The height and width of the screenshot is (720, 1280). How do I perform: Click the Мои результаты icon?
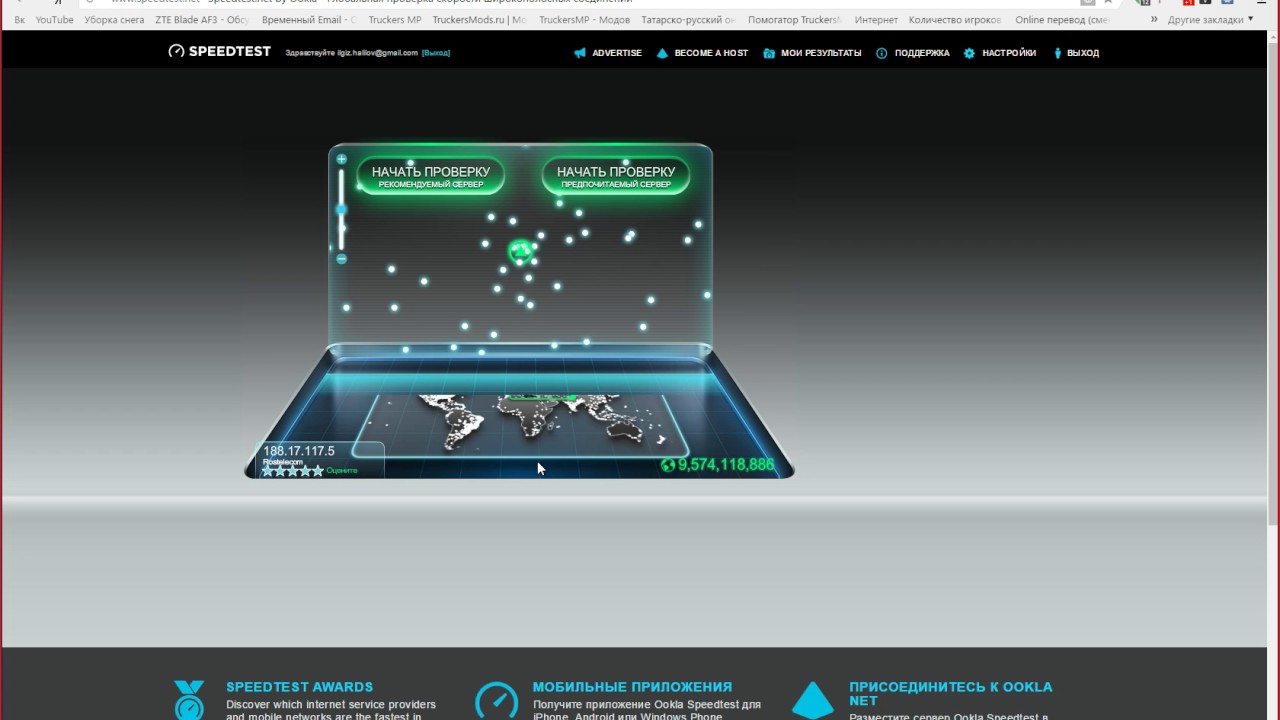[x=769, y=53]
